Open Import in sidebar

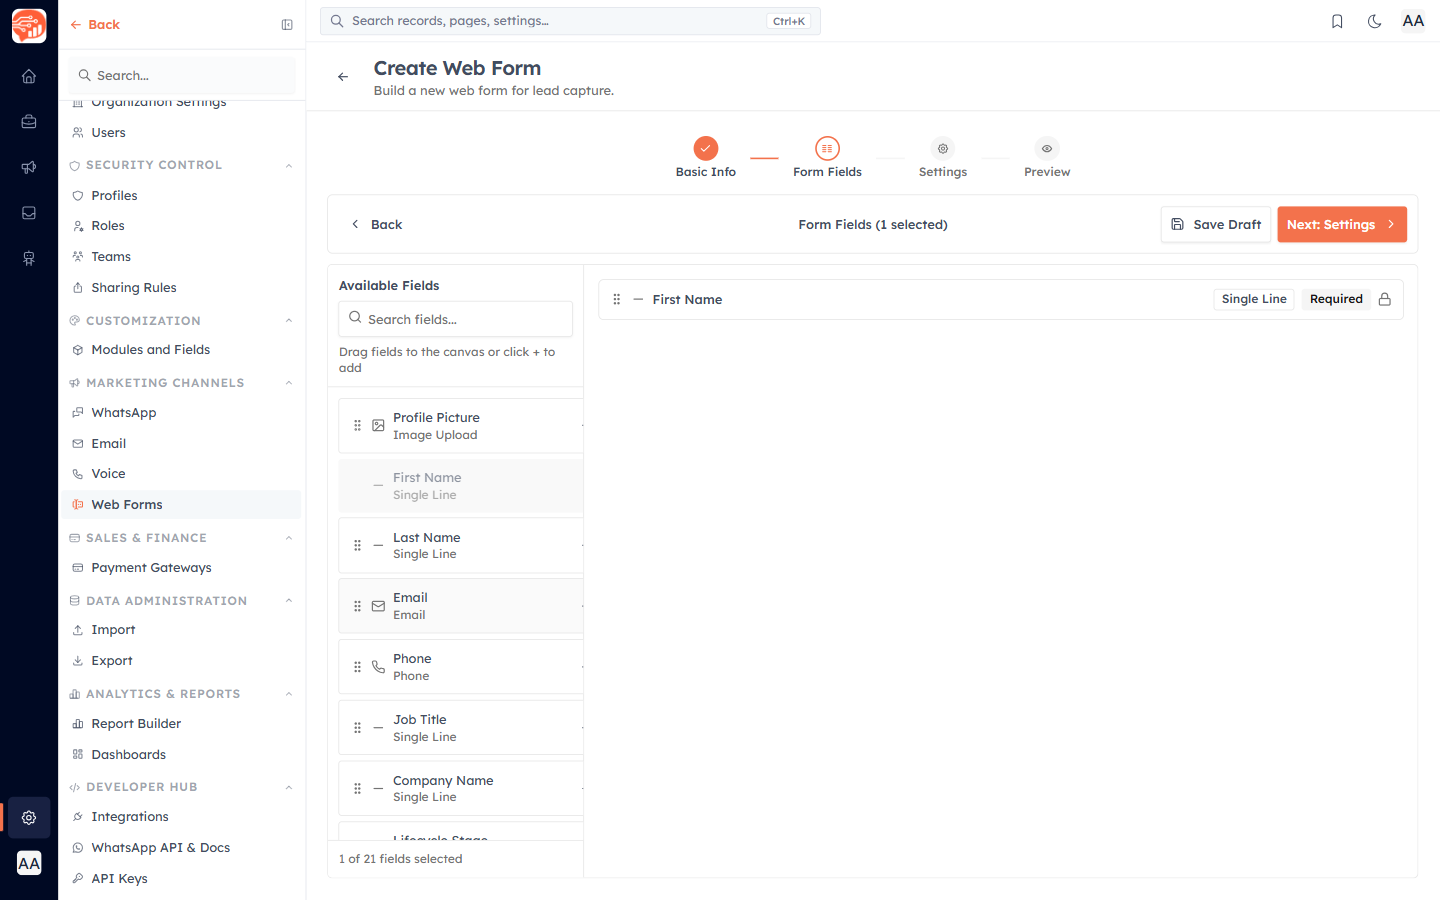(181, 630)
